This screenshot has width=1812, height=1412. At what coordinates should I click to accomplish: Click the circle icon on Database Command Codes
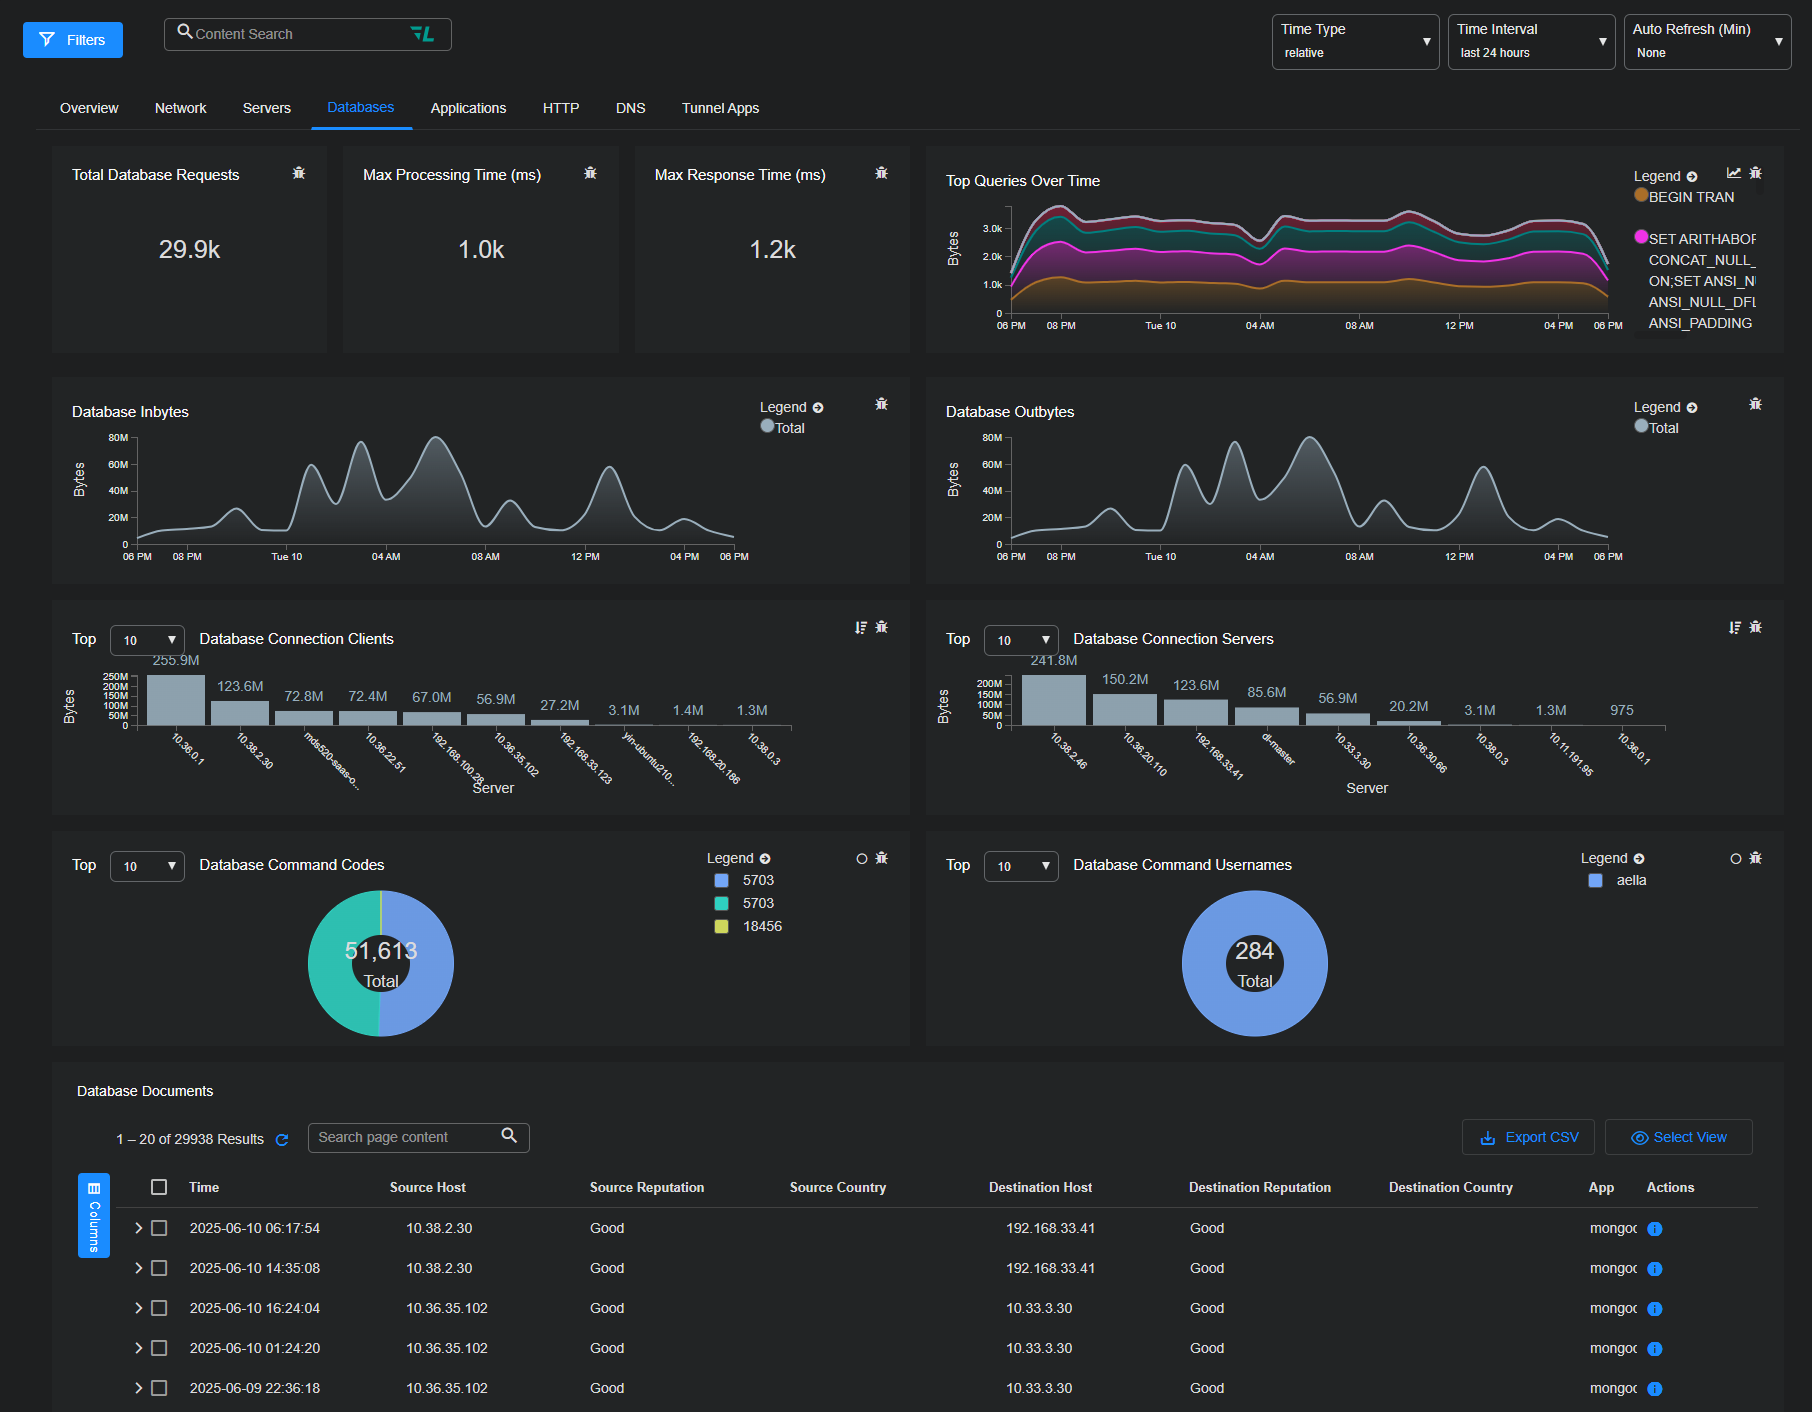point(861,858)
